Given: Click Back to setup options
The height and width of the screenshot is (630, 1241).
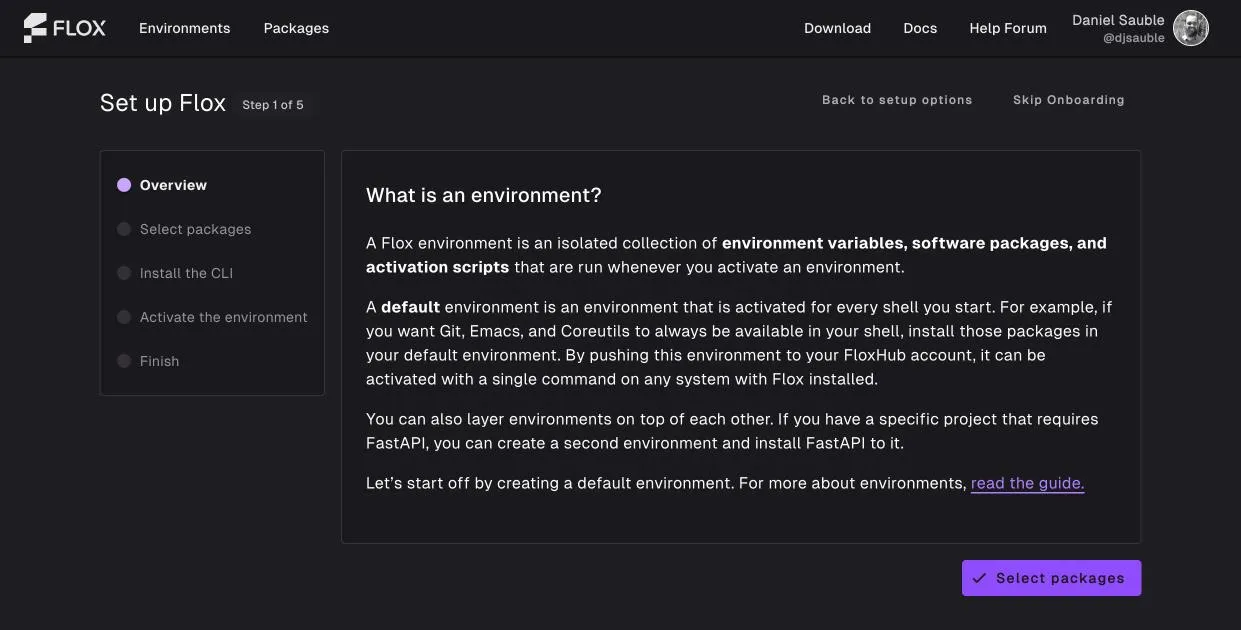Looking at the screenshot, I should tap(897, 100).
